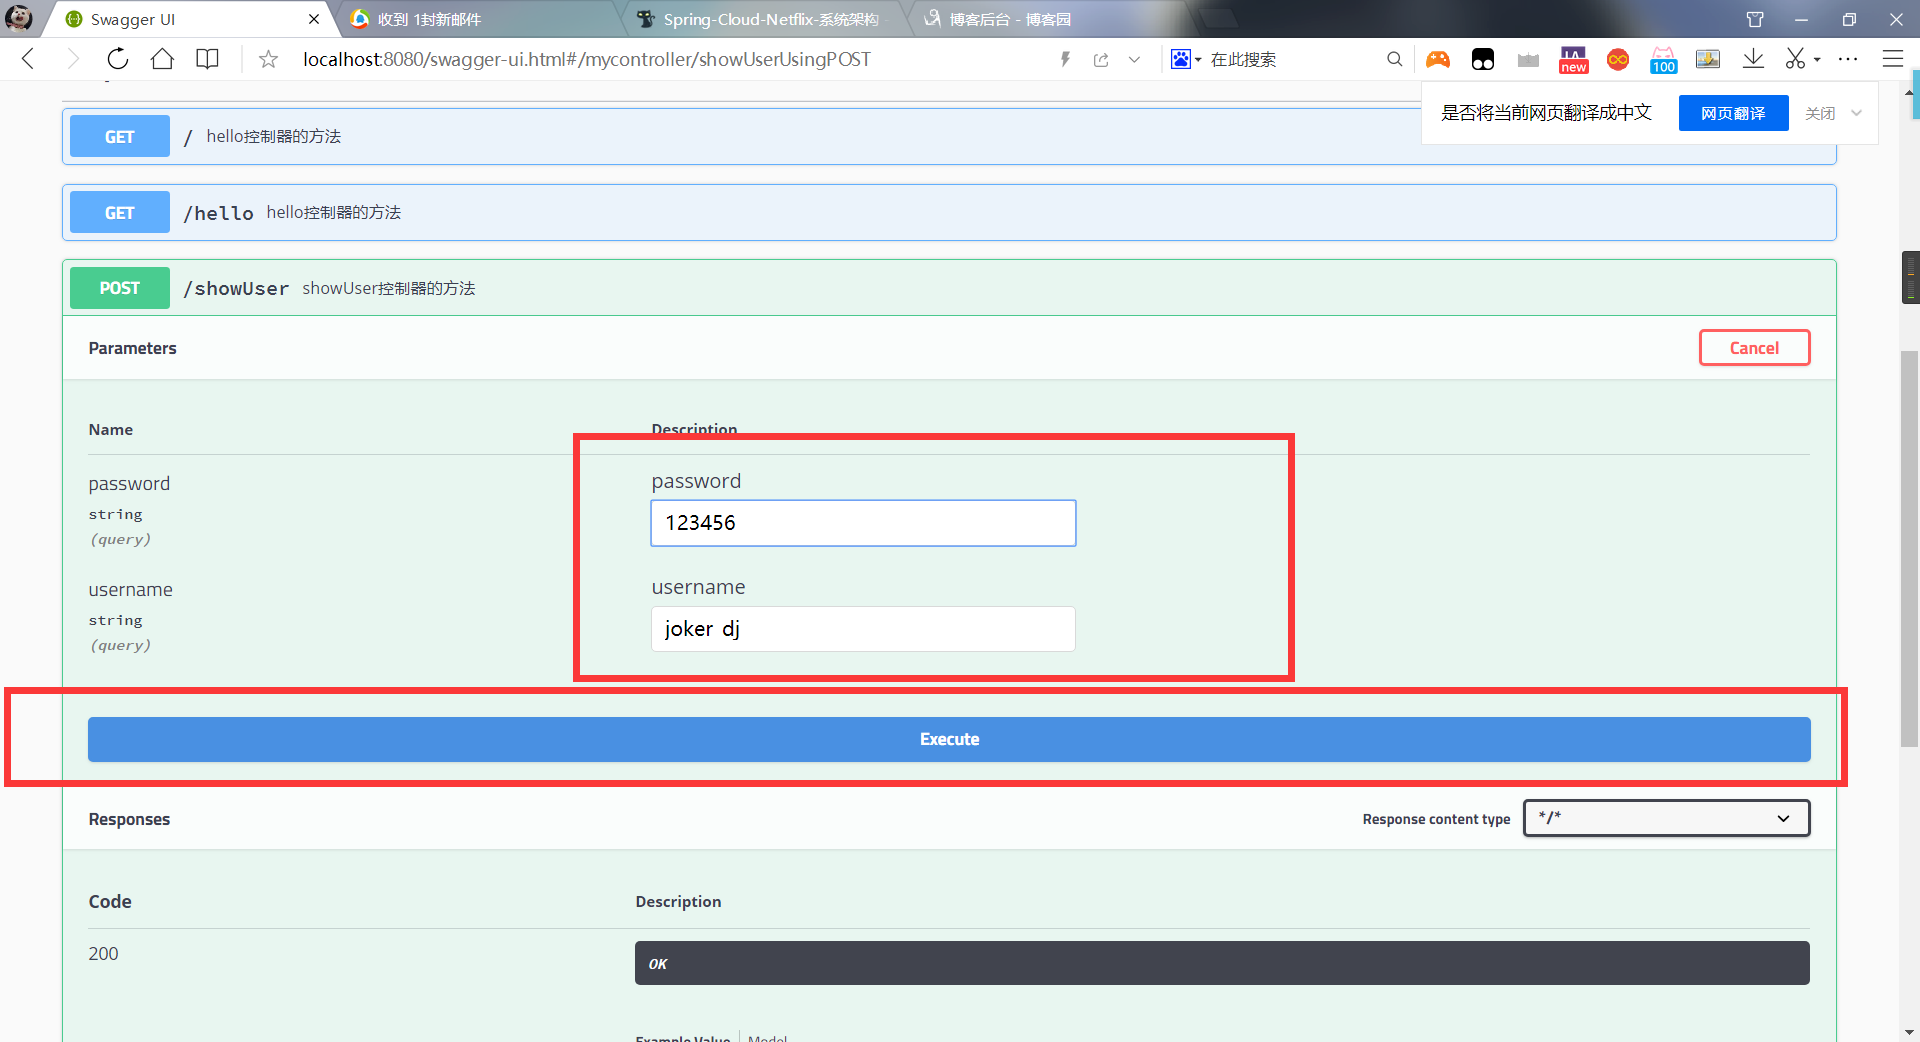Click the scrollbar down arrow
Viewport: 1920px width, 1042px height.
(x=1910, y=1032)
